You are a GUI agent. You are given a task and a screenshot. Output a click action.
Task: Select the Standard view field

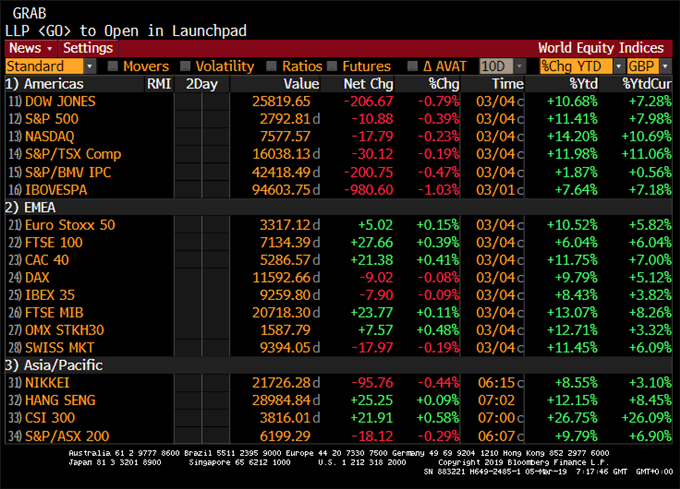click(44, 66)
